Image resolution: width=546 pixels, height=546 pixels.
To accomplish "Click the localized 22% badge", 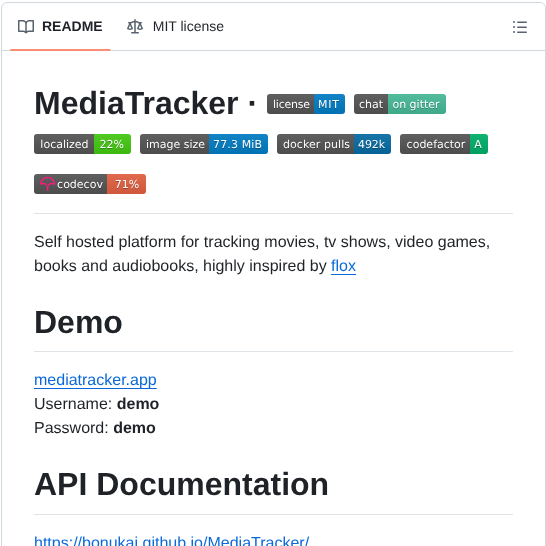I will pyautogui.click(x=83, y=144).
